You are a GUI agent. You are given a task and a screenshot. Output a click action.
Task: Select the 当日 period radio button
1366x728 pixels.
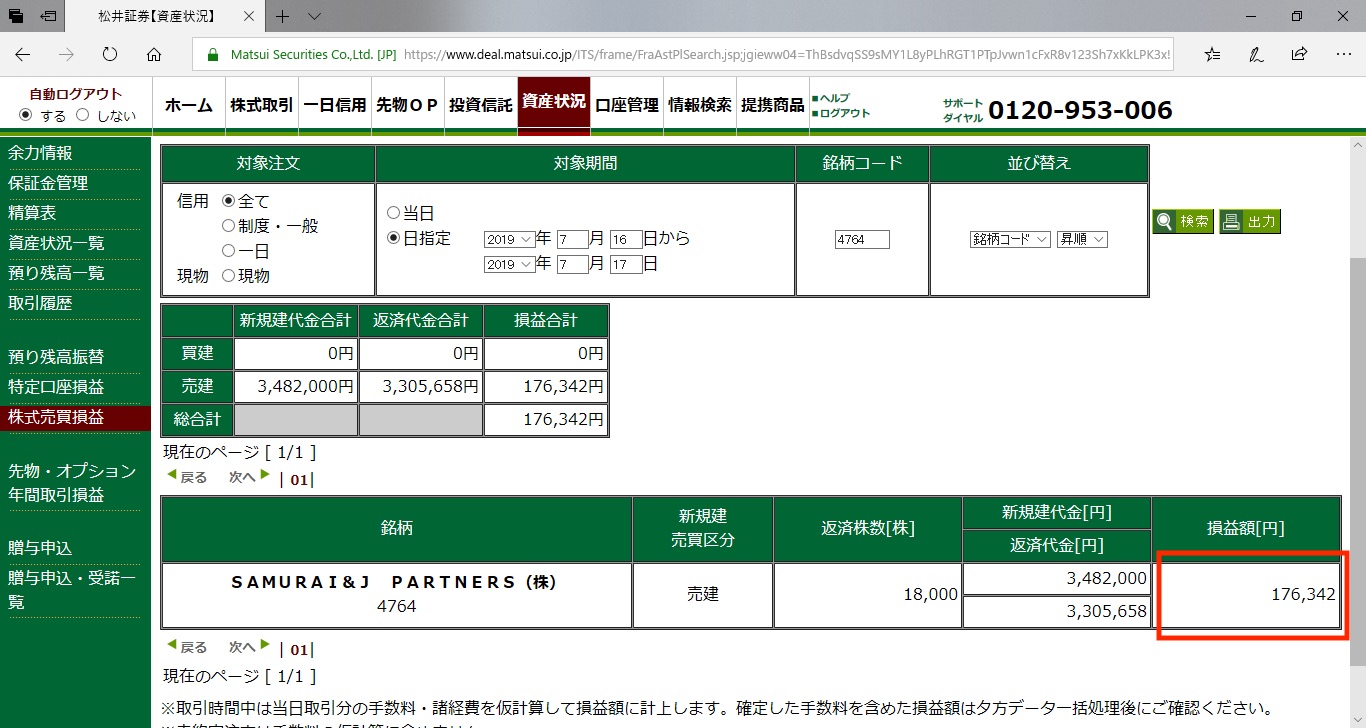[393, 213]
